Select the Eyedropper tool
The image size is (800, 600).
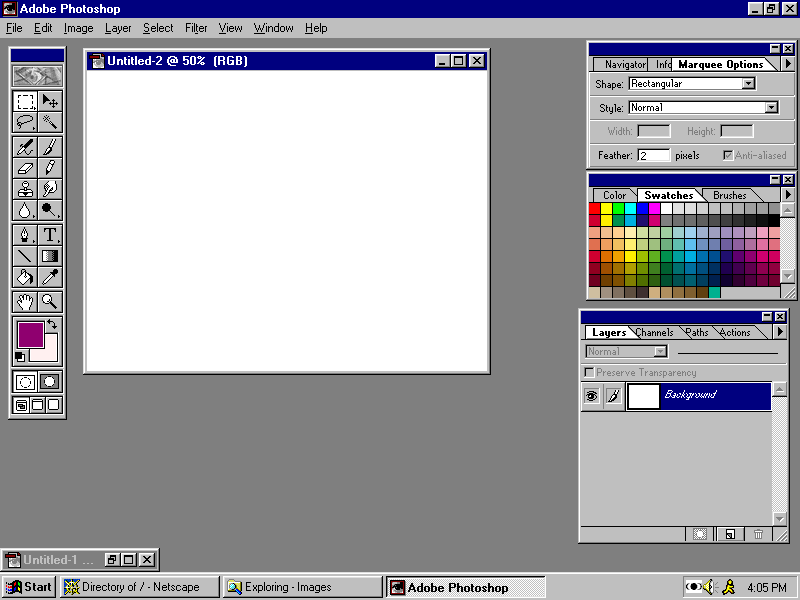coord(50,277)
